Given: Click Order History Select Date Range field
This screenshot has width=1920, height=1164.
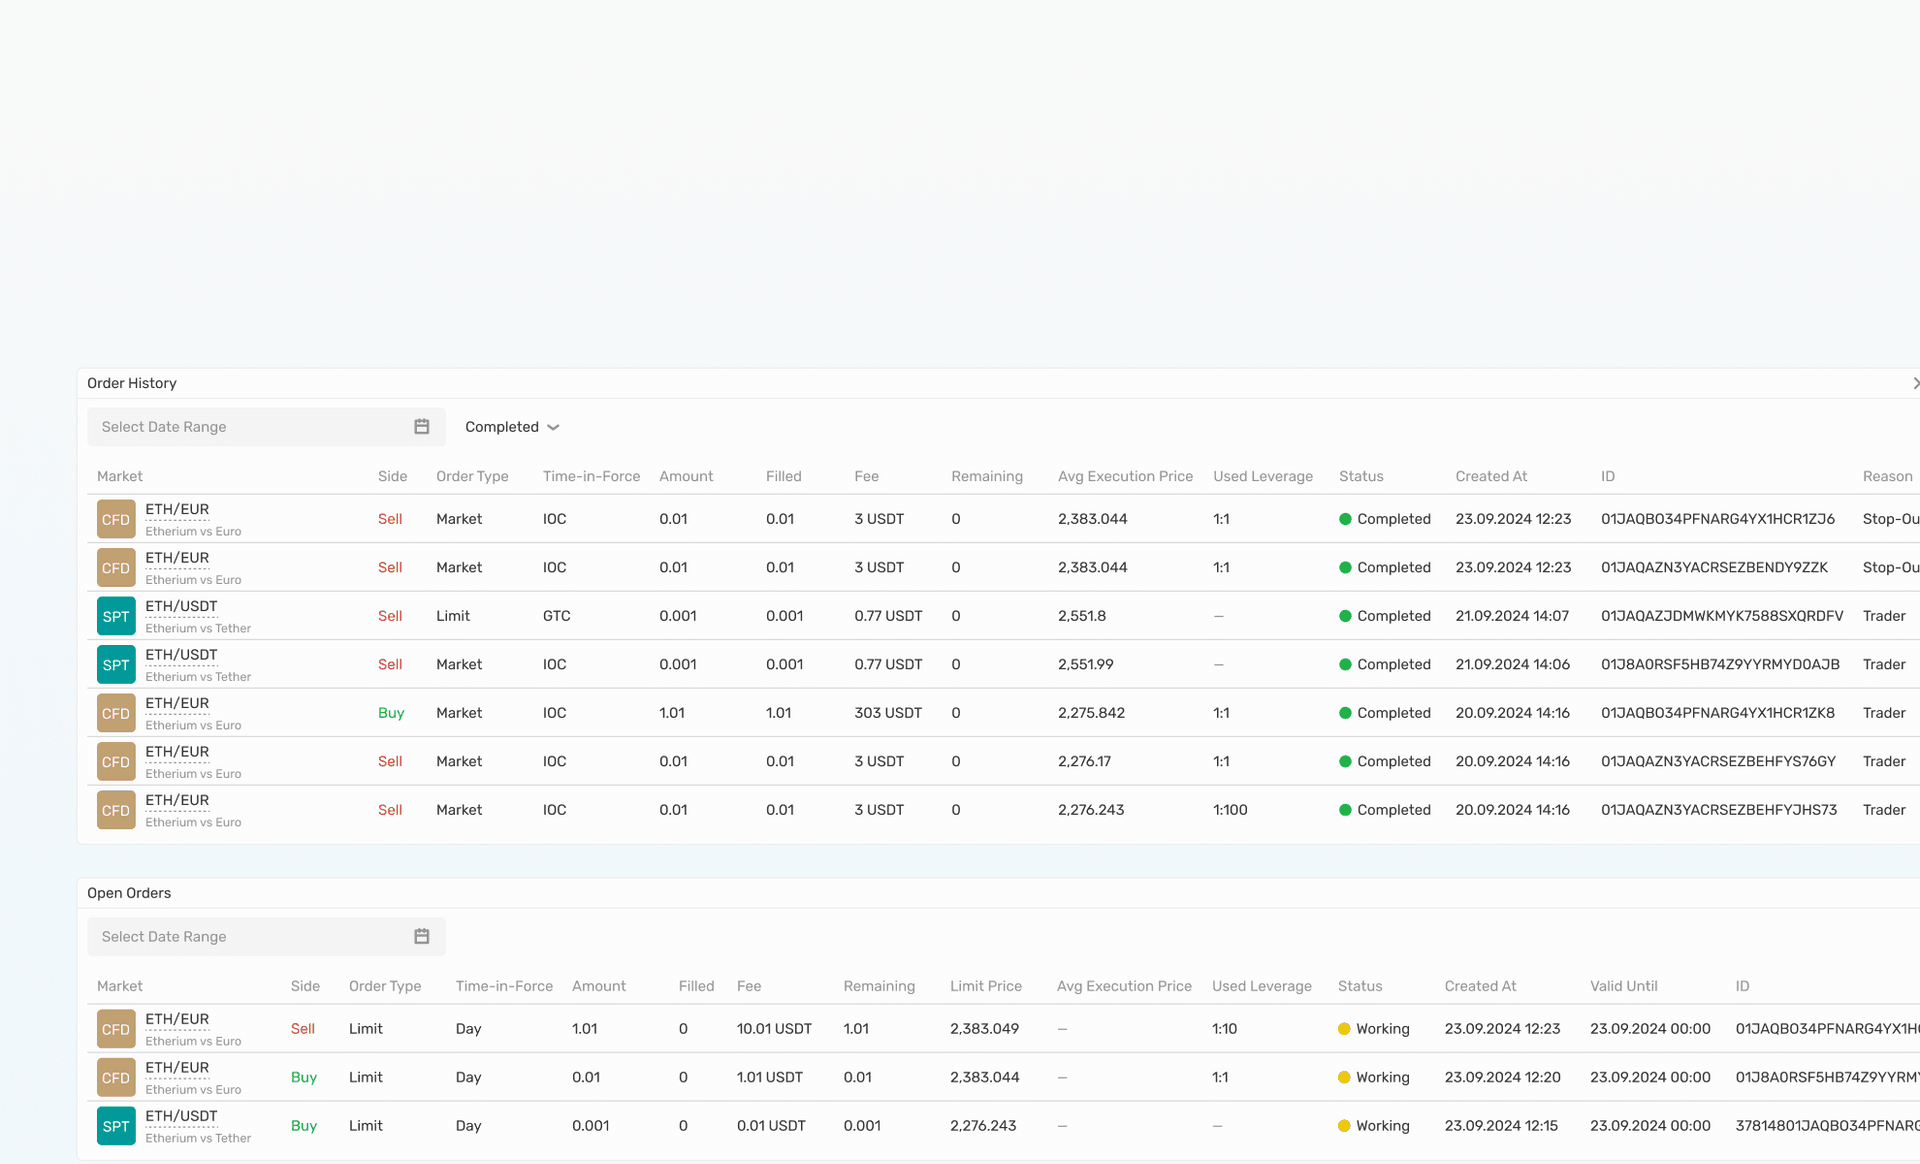Looking at the screenshot, I should tap(266, 427).
